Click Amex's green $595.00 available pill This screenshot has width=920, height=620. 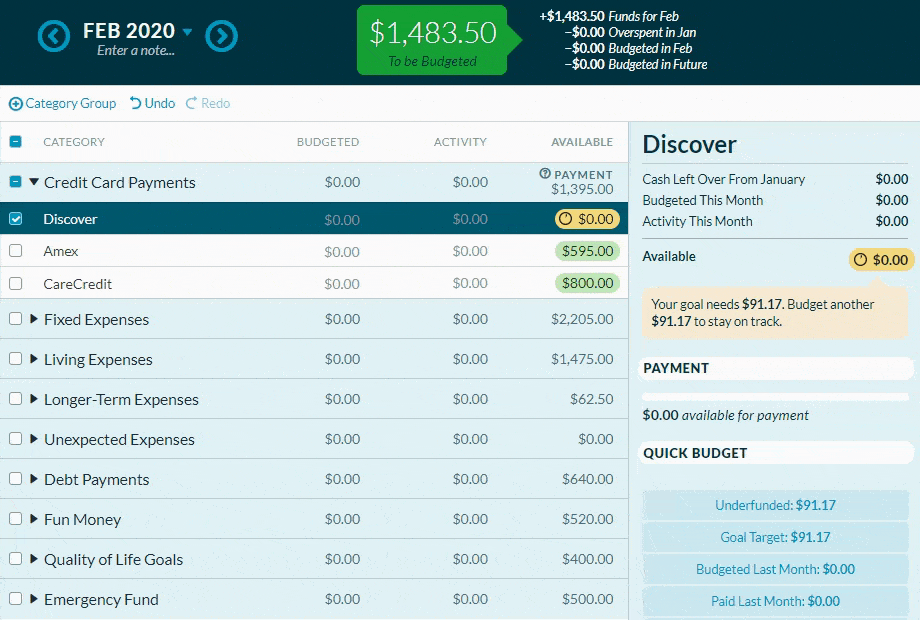pos(587,251)
